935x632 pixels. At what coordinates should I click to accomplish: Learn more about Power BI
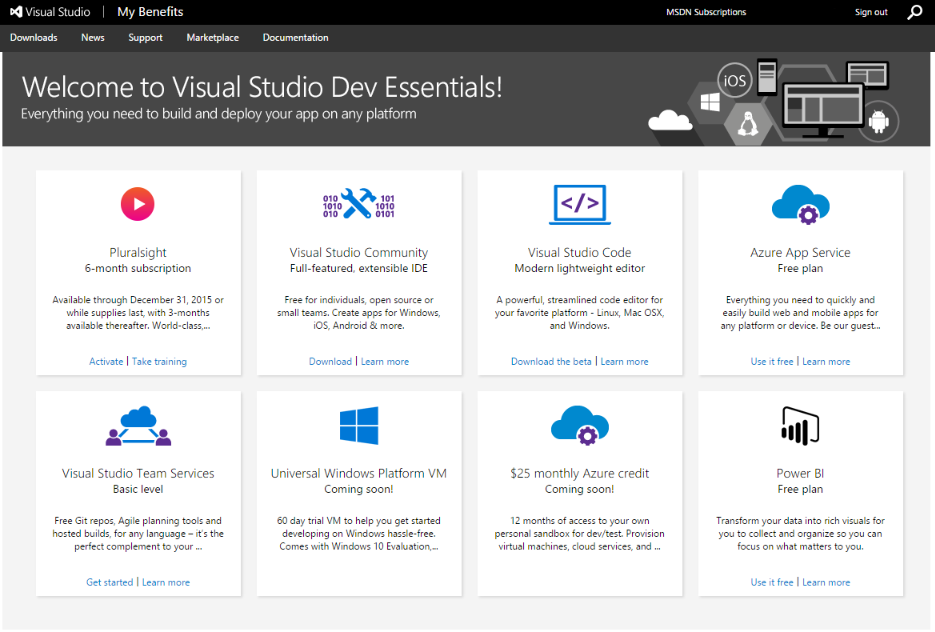pos(826,582)
